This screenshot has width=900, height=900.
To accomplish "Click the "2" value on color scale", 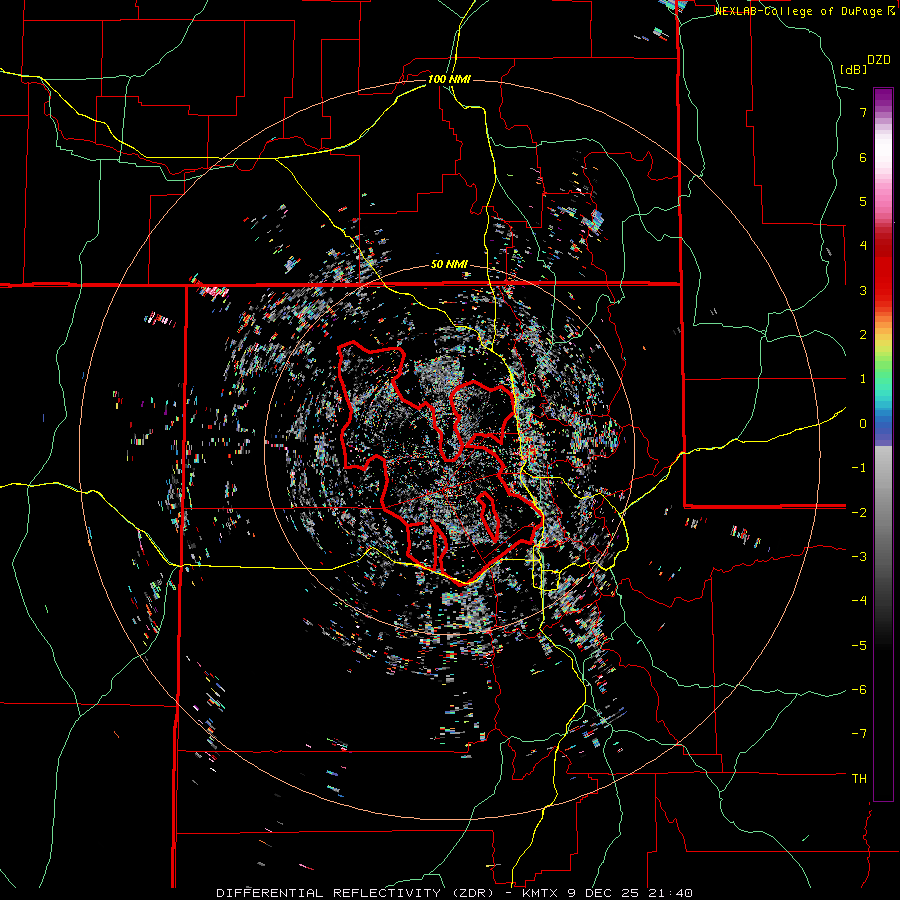I will point(863,335).
